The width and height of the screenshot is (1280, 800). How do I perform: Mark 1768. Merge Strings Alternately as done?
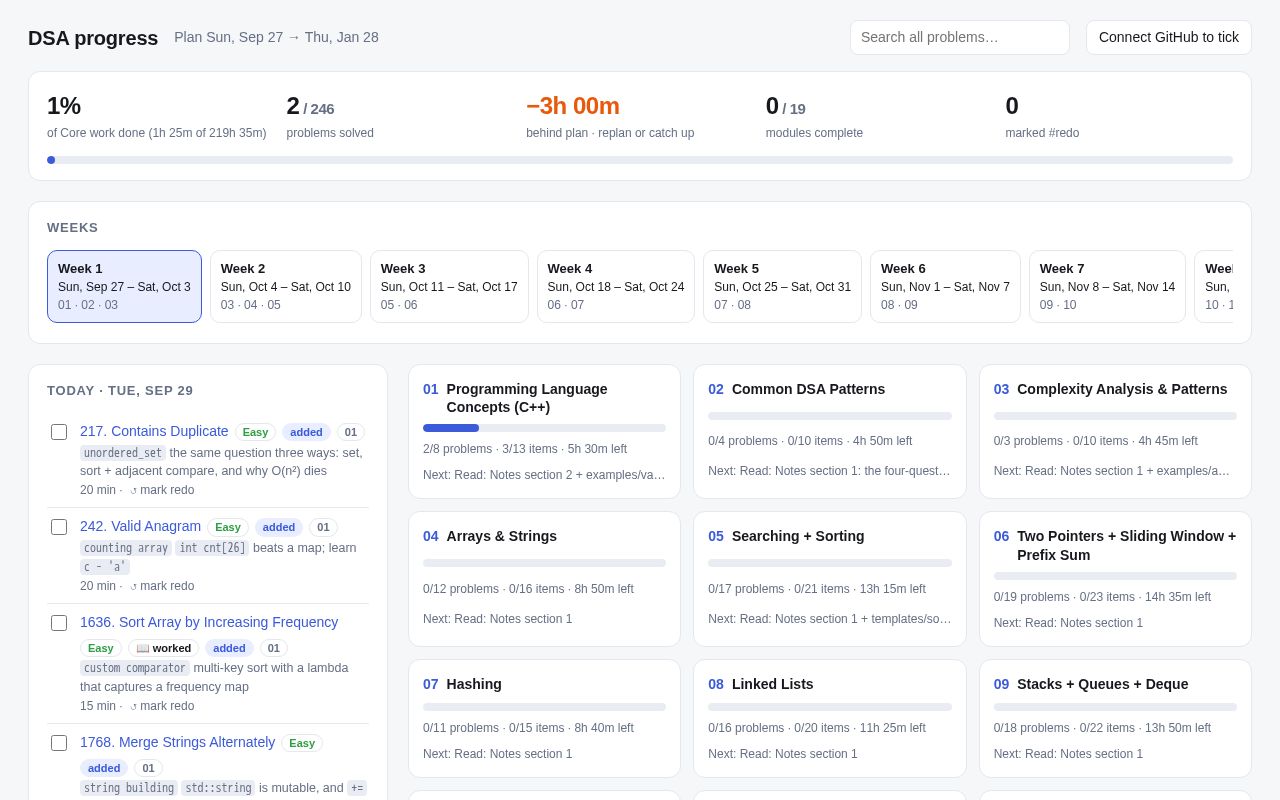tap(59, 743)
